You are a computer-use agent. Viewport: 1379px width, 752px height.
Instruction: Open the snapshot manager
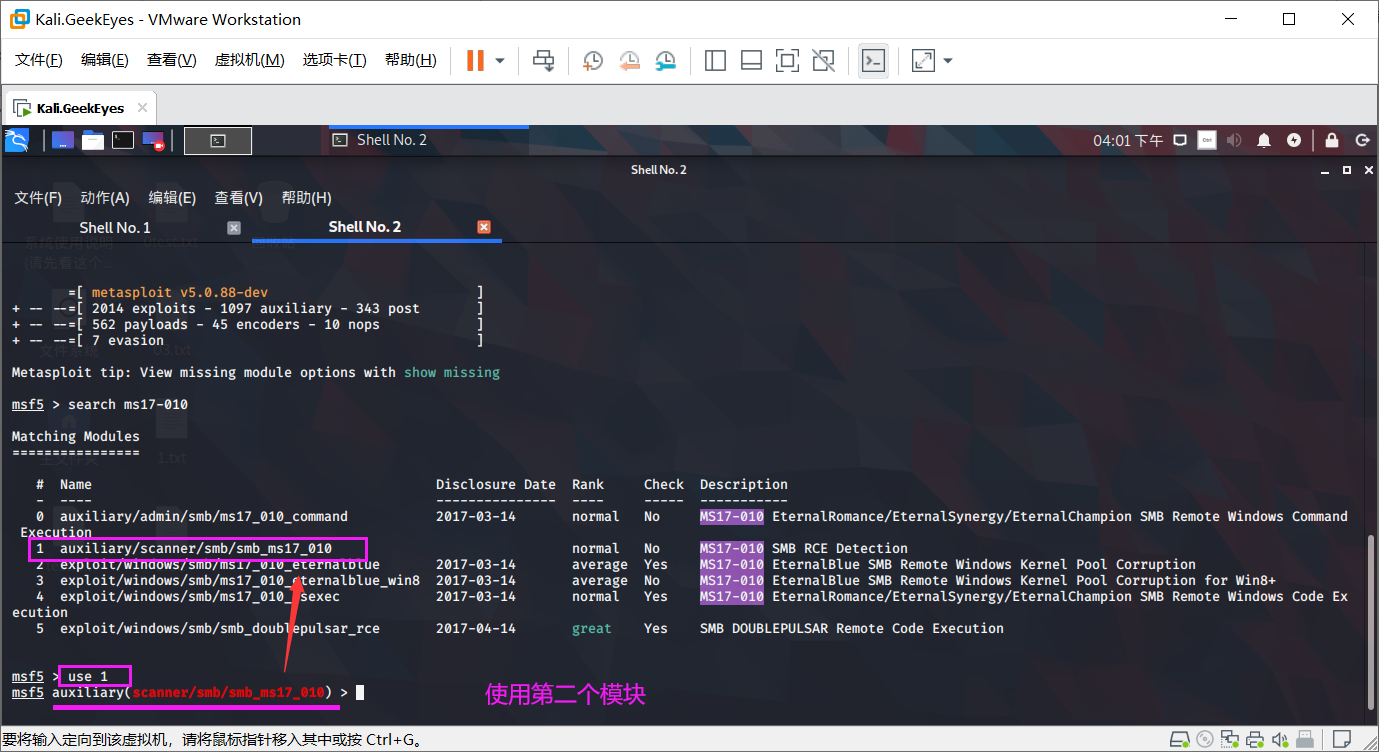(665, 61)
